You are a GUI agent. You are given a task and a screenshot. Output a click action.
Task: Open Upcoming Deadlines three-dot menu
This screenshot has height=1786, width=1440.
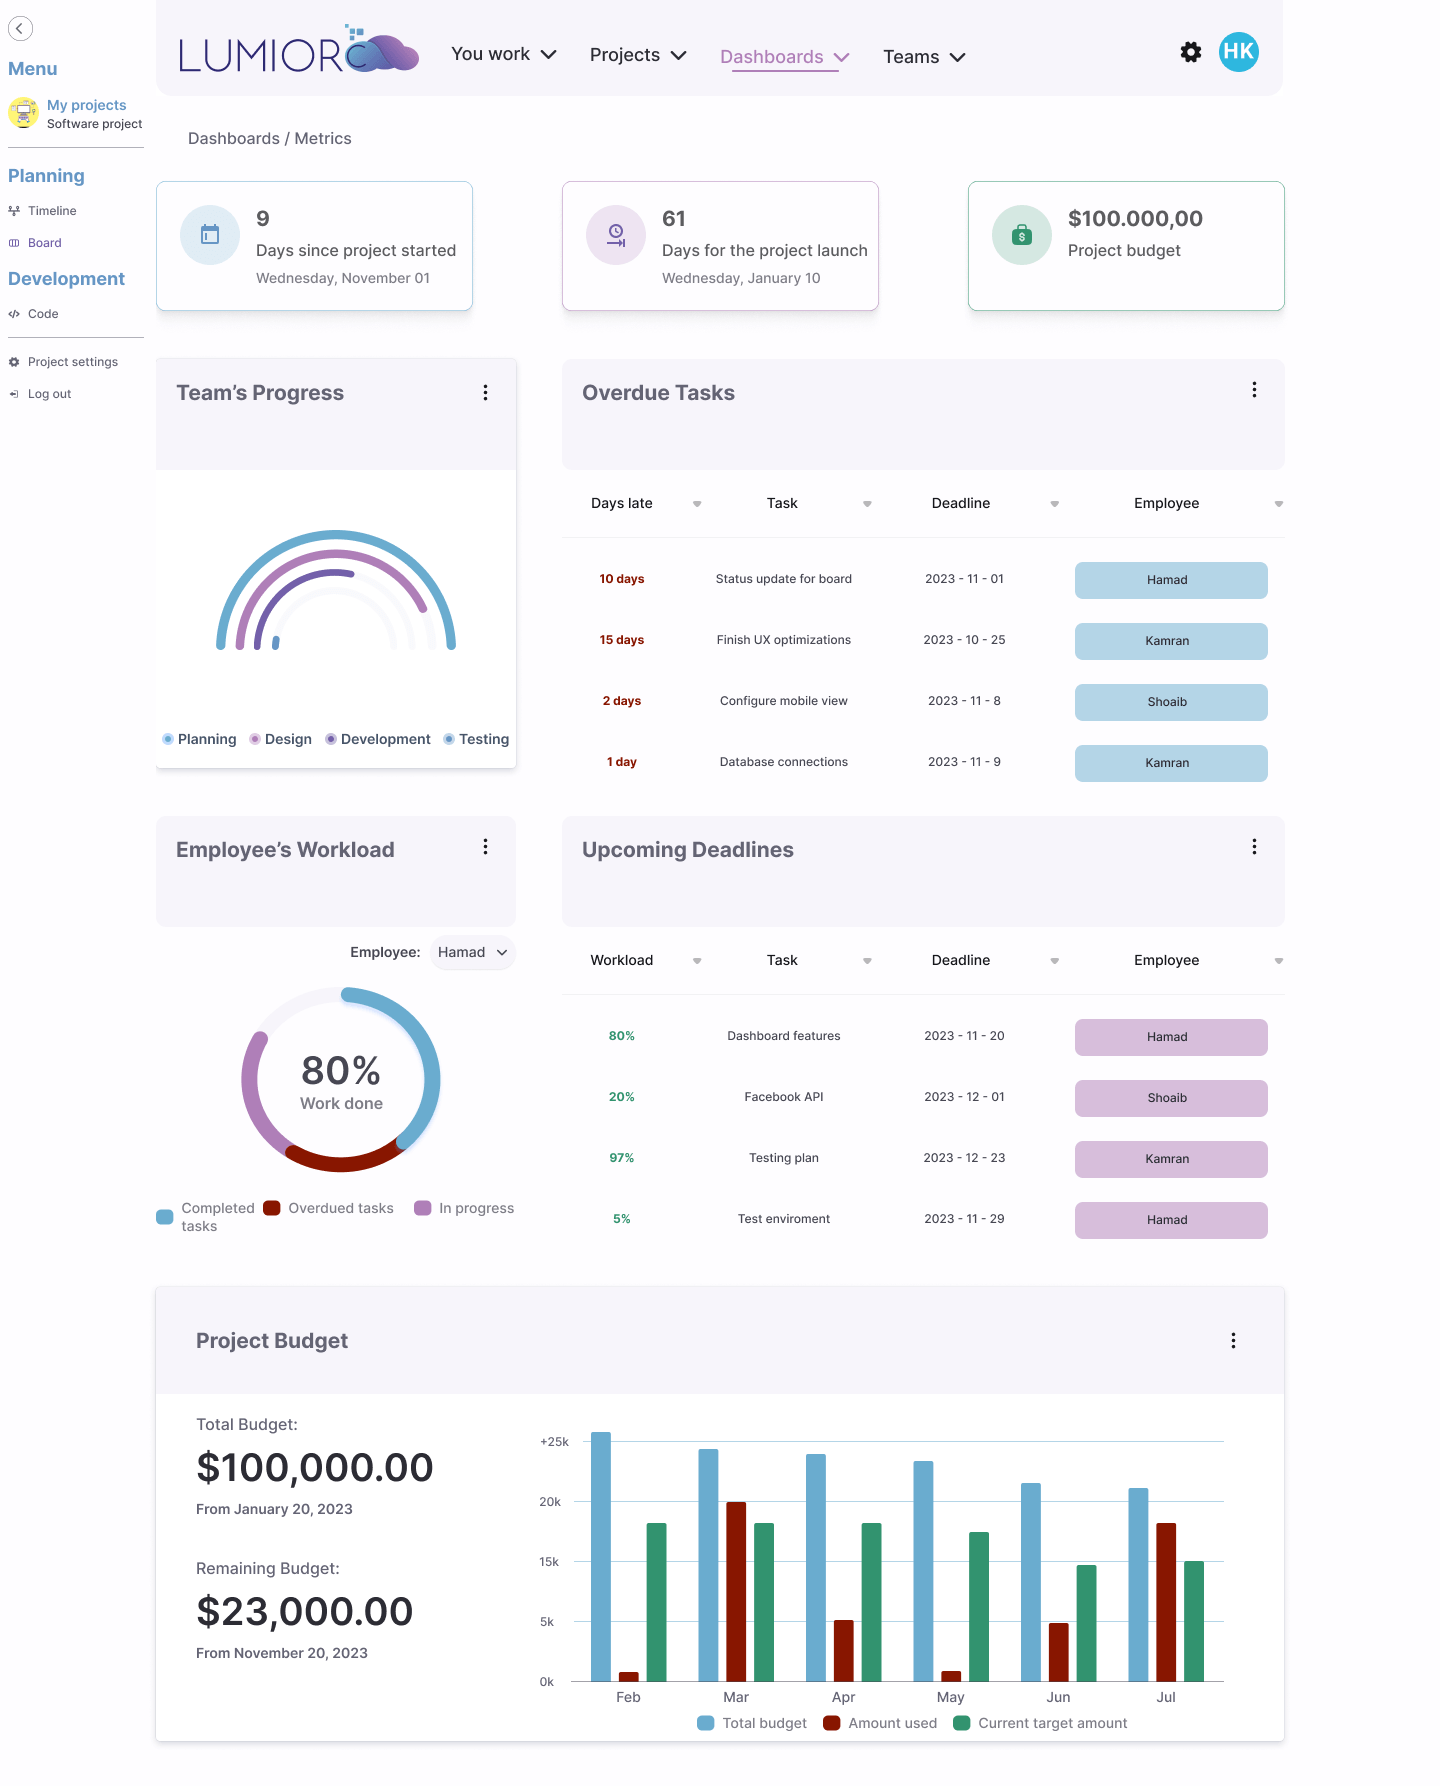(1254, 847)
